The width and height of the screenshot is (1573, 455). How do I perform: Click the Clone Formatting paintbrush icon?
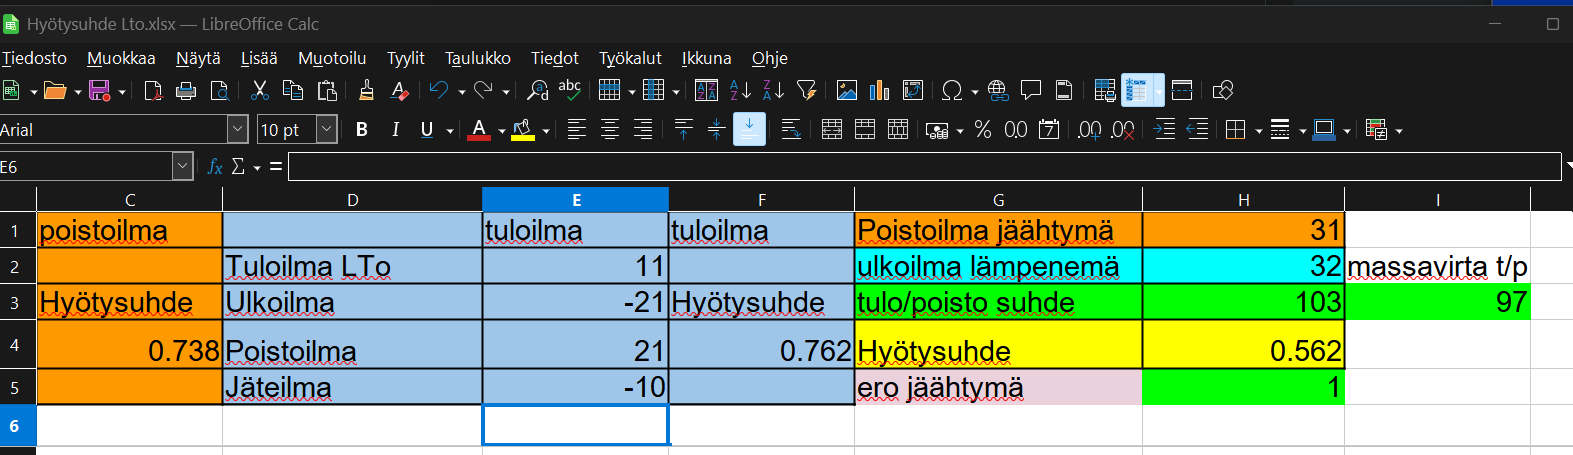point(366,91)
